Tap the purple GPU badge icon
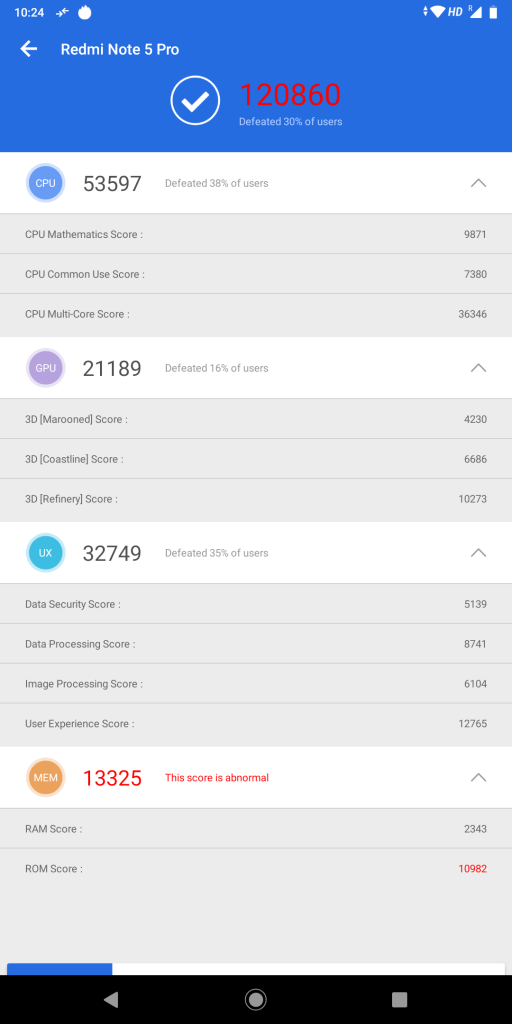The width and height of the screenshot is (512, 1024). 46,368
